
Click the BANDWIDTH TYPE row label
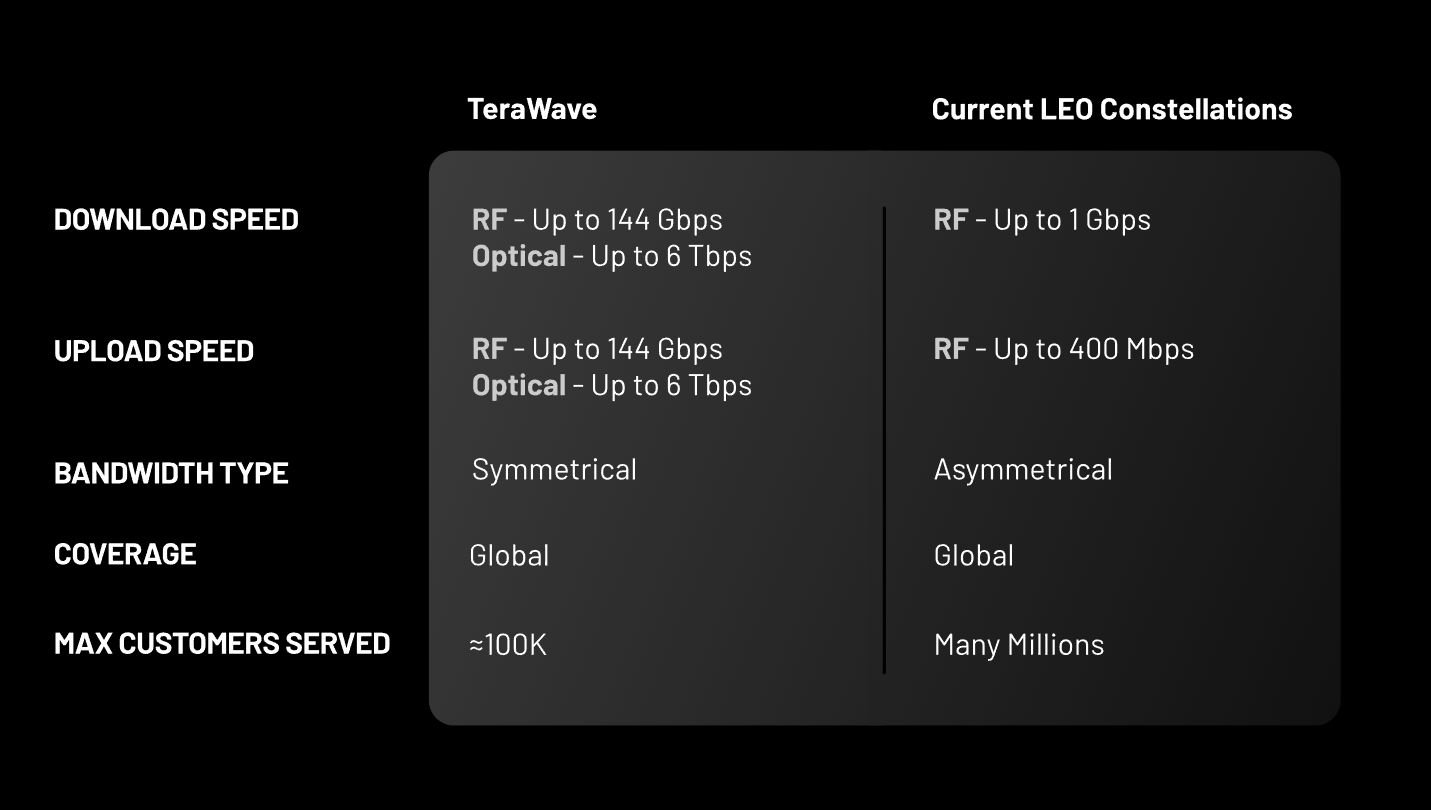click(171, 473)
